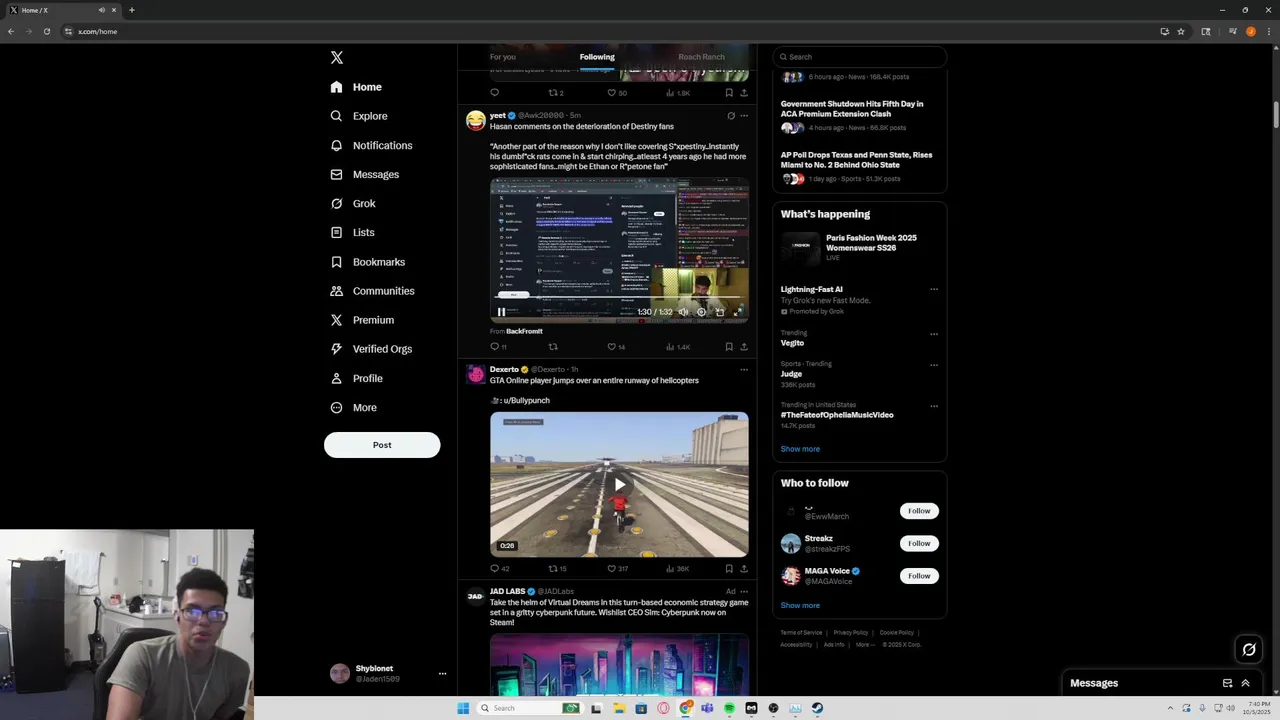
Task: View analytics of Dexerto's post 36K
Action: coord(678,569)
